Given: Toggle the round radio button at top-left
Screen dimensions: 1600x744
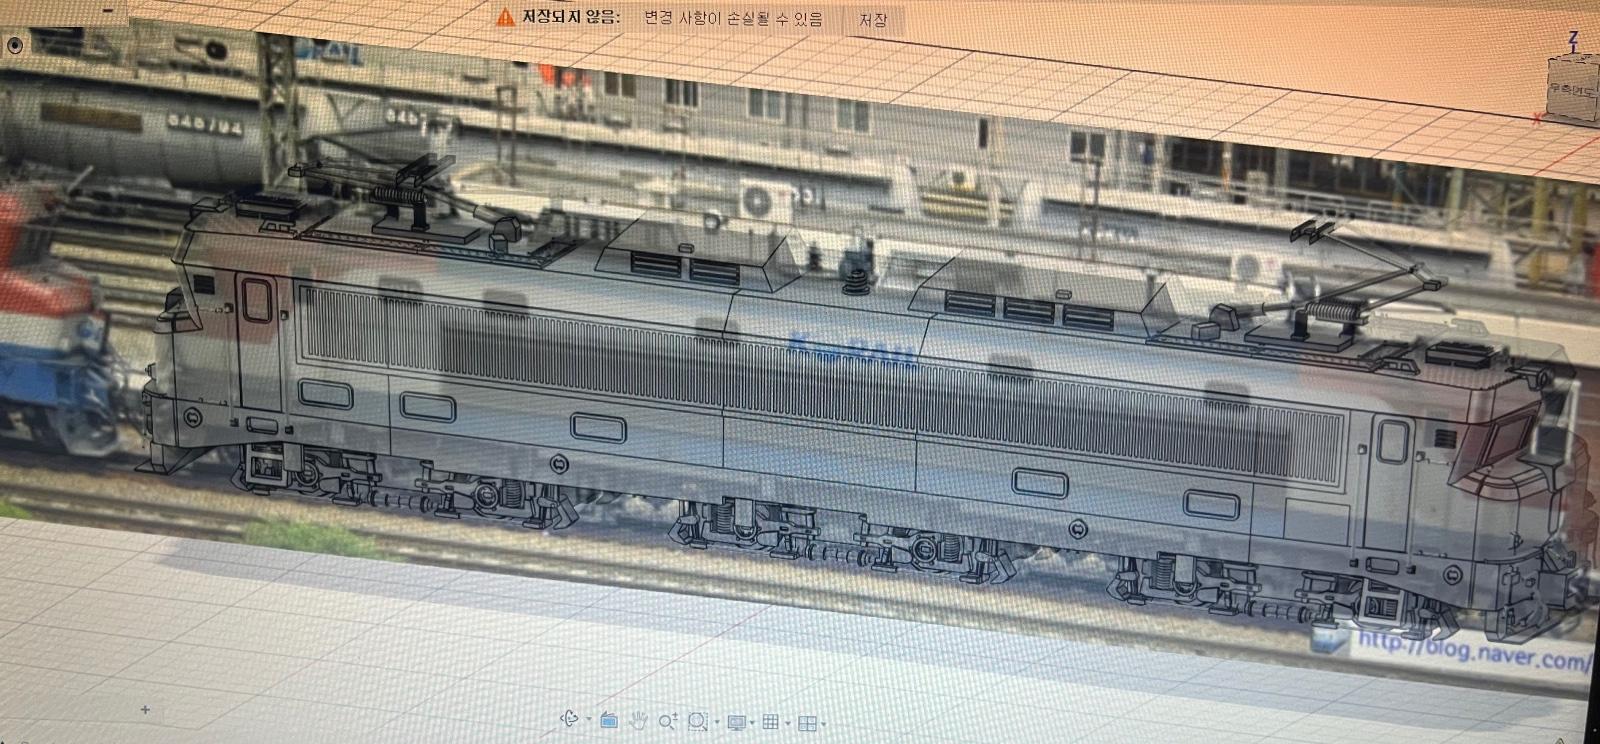Looking at the screenshot, I should (15, 45).
